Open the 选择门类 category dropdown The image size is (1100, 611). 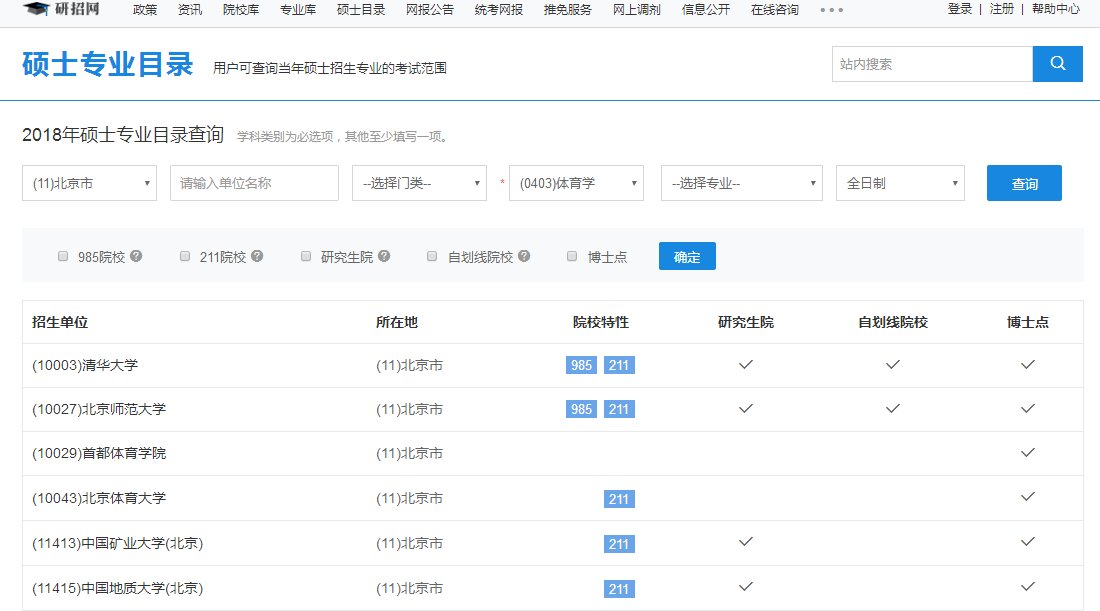click(418, 183)
